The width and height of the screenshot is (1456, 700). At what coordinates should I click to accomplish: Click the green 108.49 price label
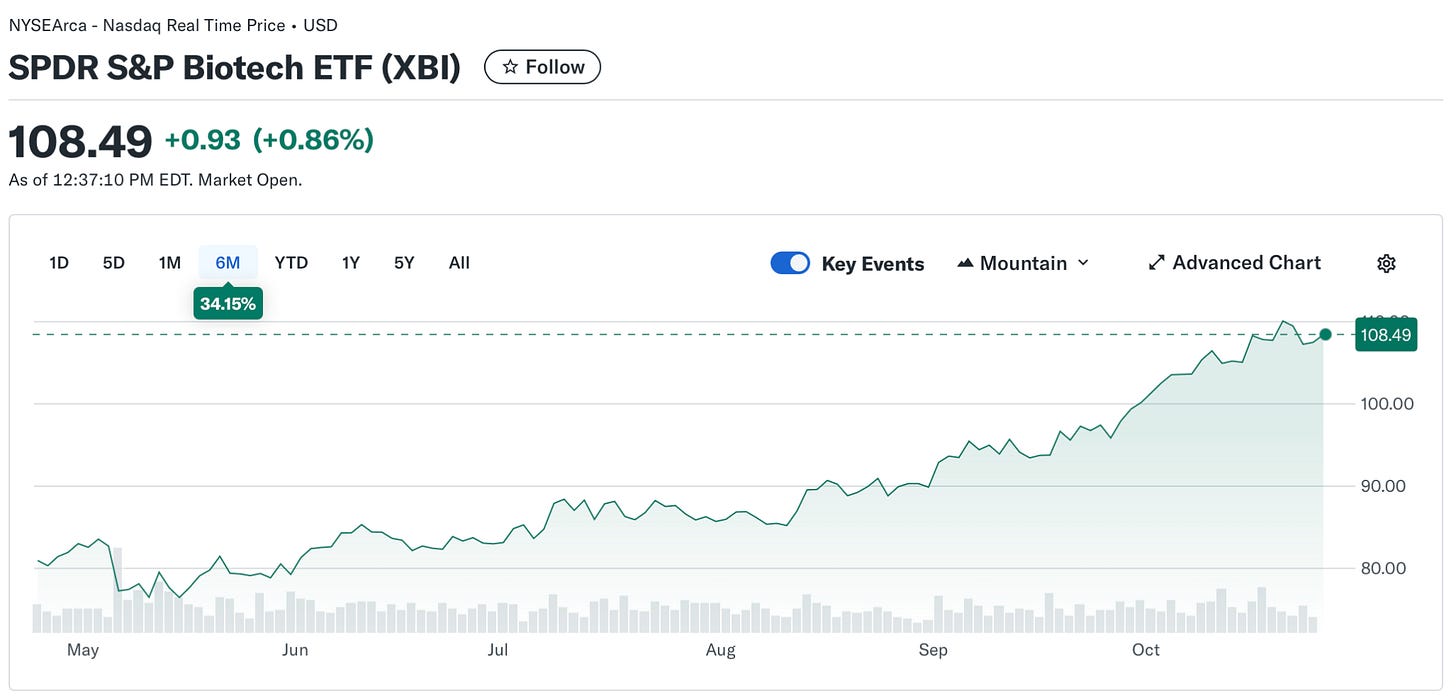1386,335
